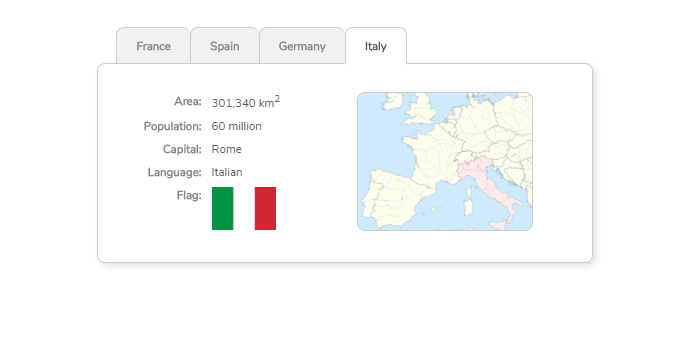The height and width of the screenshot is (363, 684).
Task: Click the Capital: label
Action: pyautogui.click(x=182, y=150)
